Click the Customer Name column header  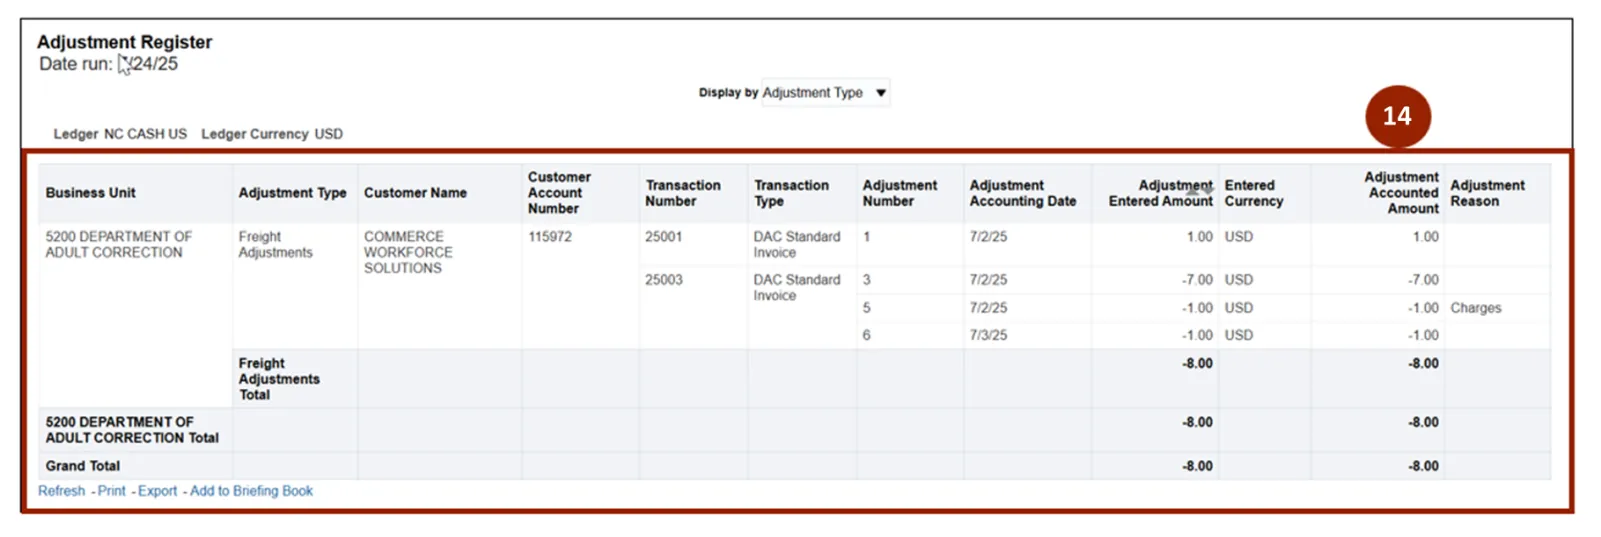click(x=415, y=193)
